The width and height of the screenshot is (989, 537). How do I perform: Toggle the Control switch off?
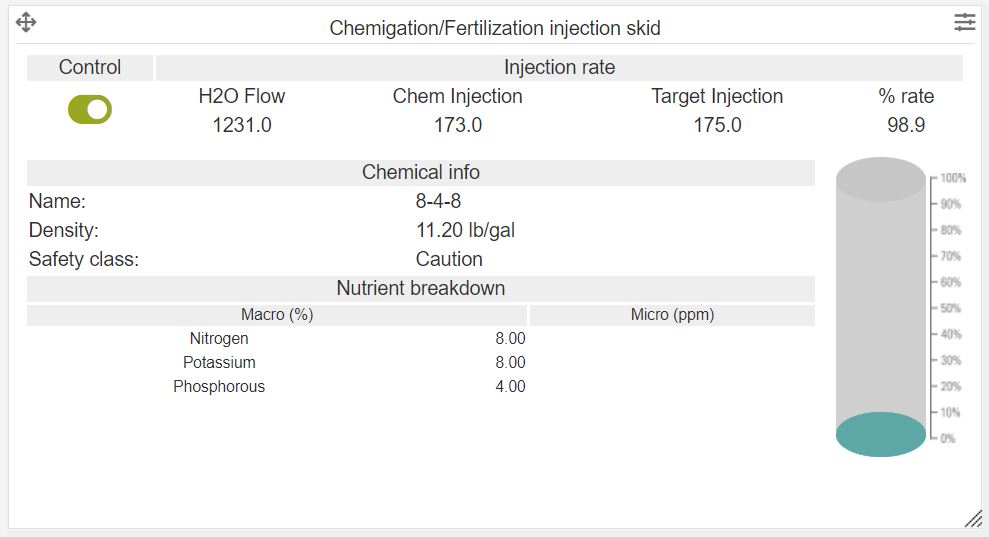(x=90, y=110)
